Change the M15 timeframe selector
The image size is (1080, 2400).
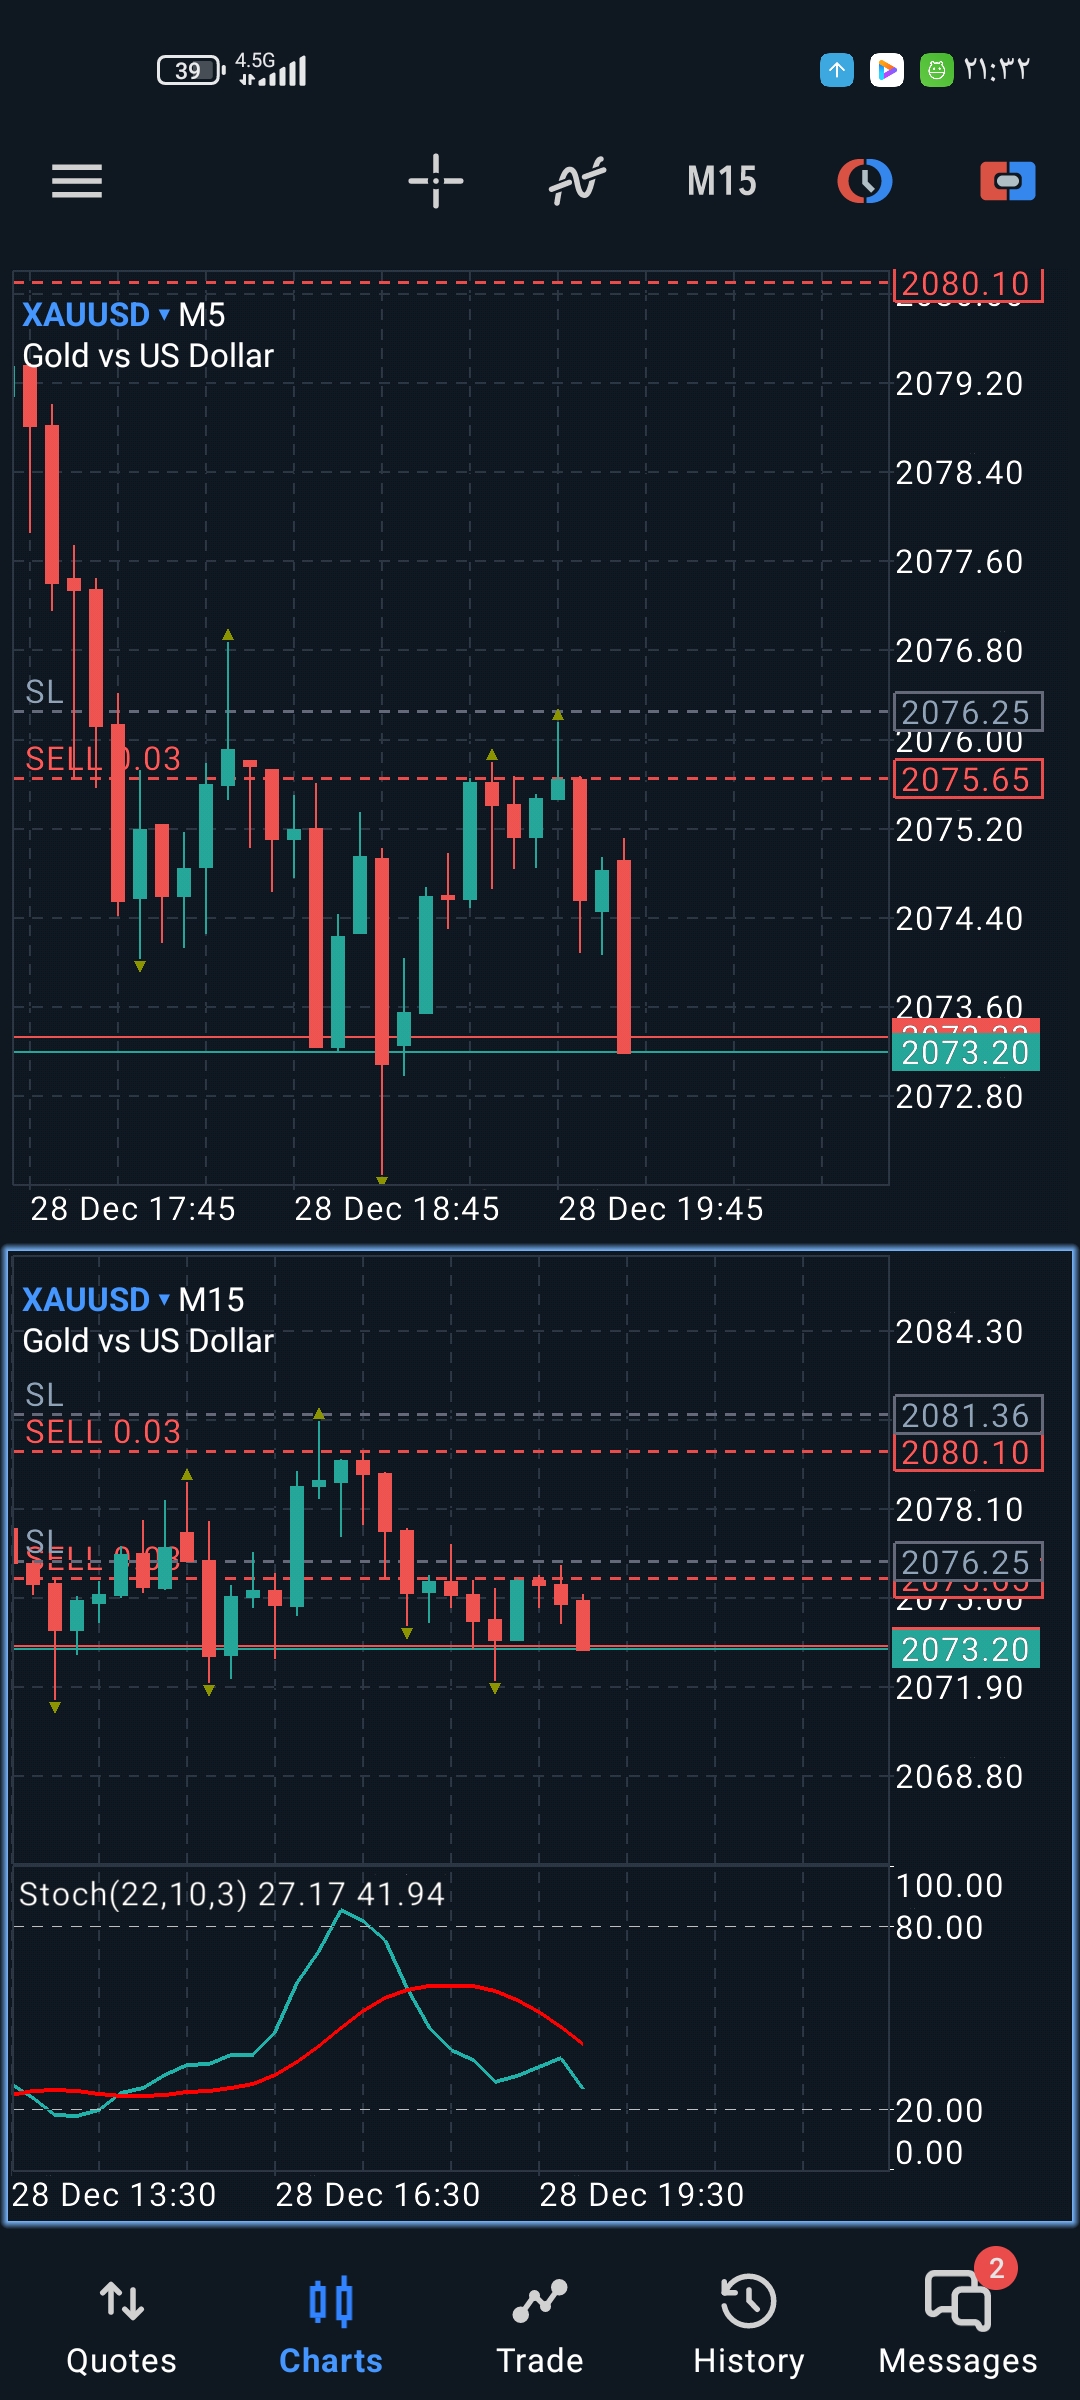[x=721, y=181]
